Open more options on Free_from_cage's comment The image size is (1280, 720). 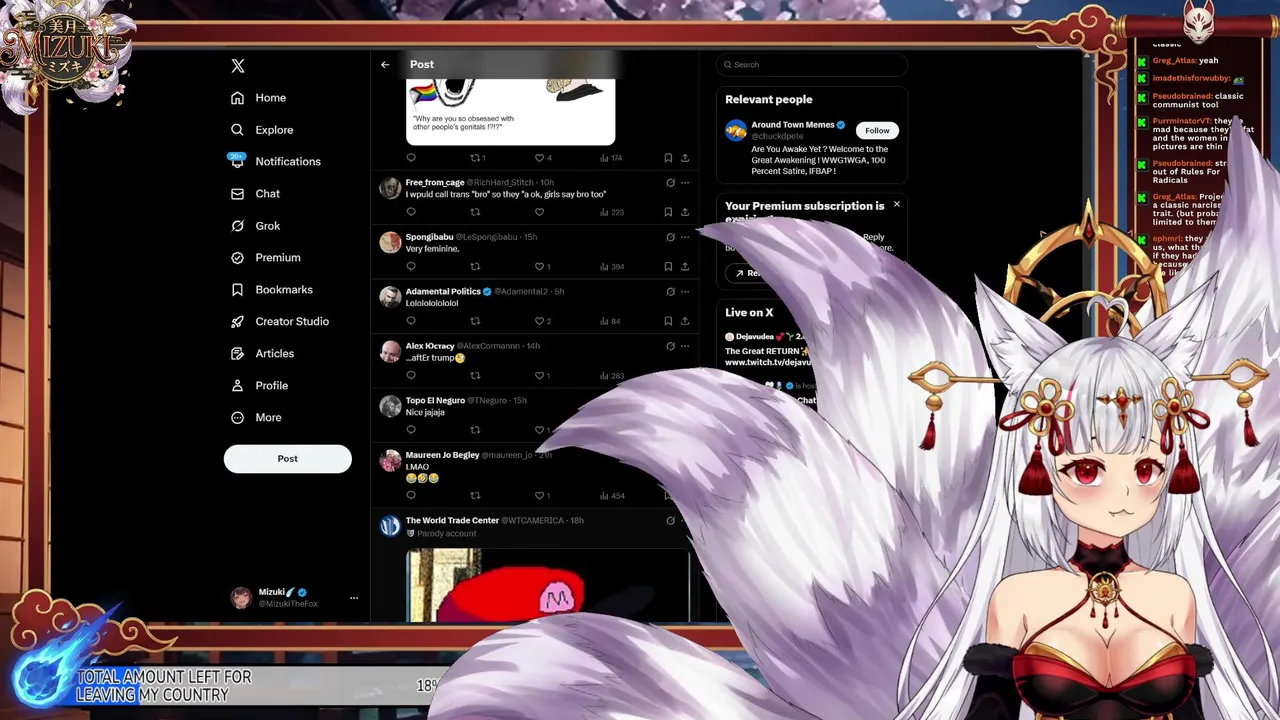pyautogui.click(x=685, y=183)
